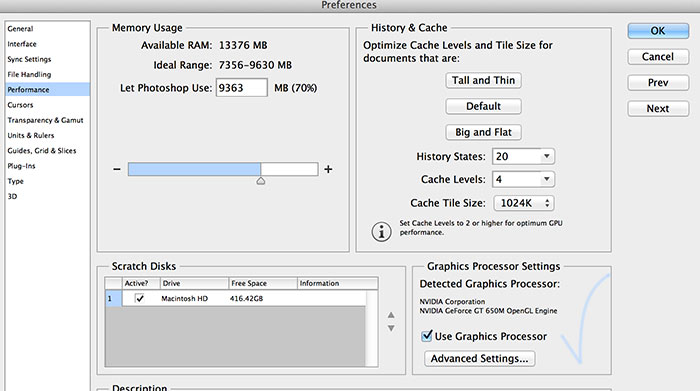Click the plus icon beside memory slider
Screen dimensions: 700x391
[x=328, y=169]
